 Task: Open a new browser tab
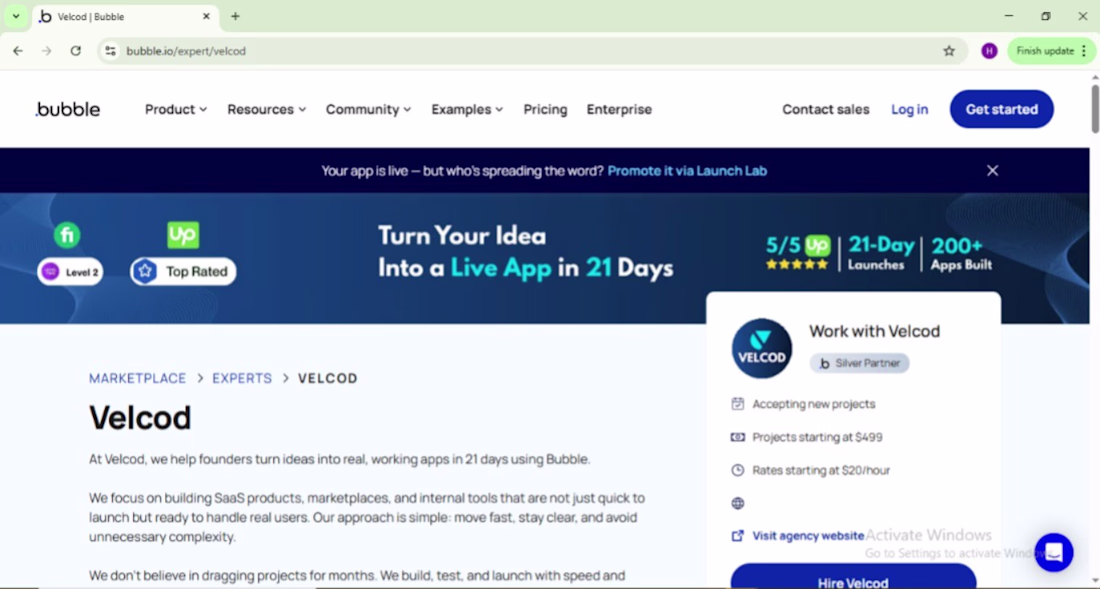coord(235,16)
